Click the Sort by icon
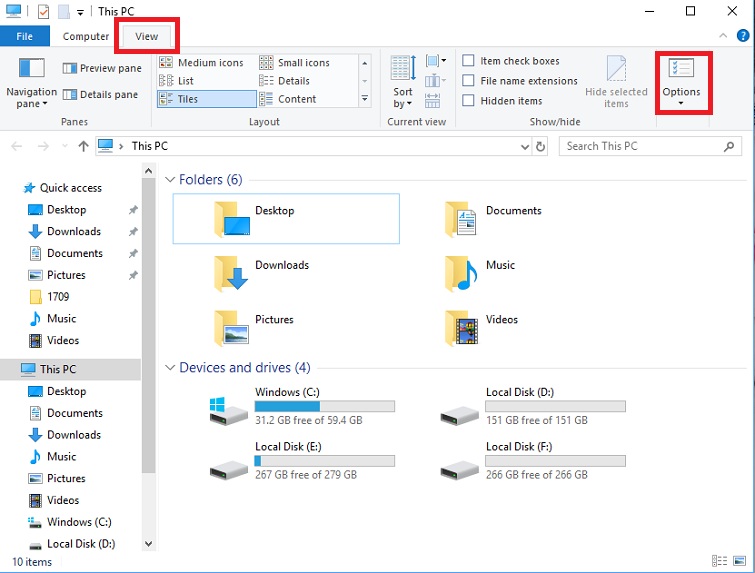Screen dimensions: 755x573 coord(403,70)
